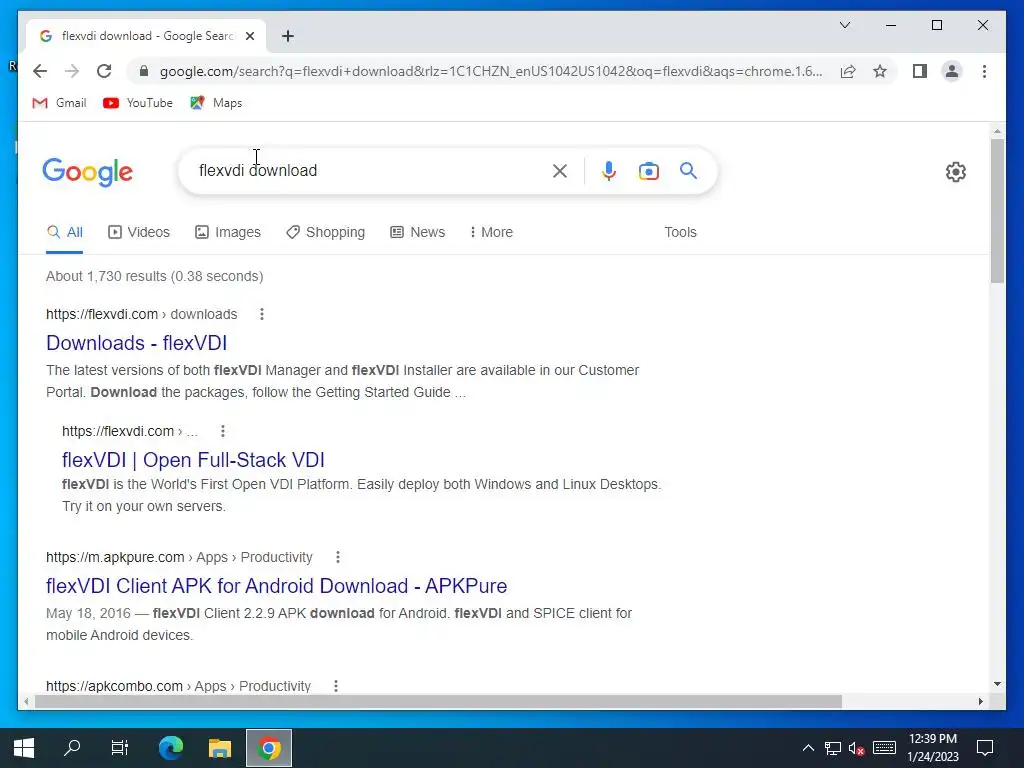Open options for flexvdi.com downloads result
This screenshot has width=1024, height=768.
tap(262, 314)
